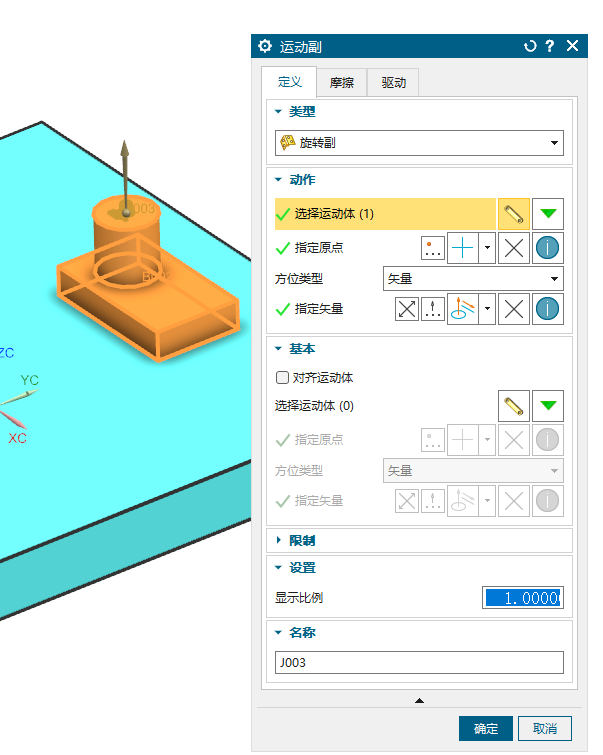Image resolution: width=603 pixels, height=755 pixels.
Task: Click the green triangle in 基本 选择运动体 row
Action: point(548,406)
